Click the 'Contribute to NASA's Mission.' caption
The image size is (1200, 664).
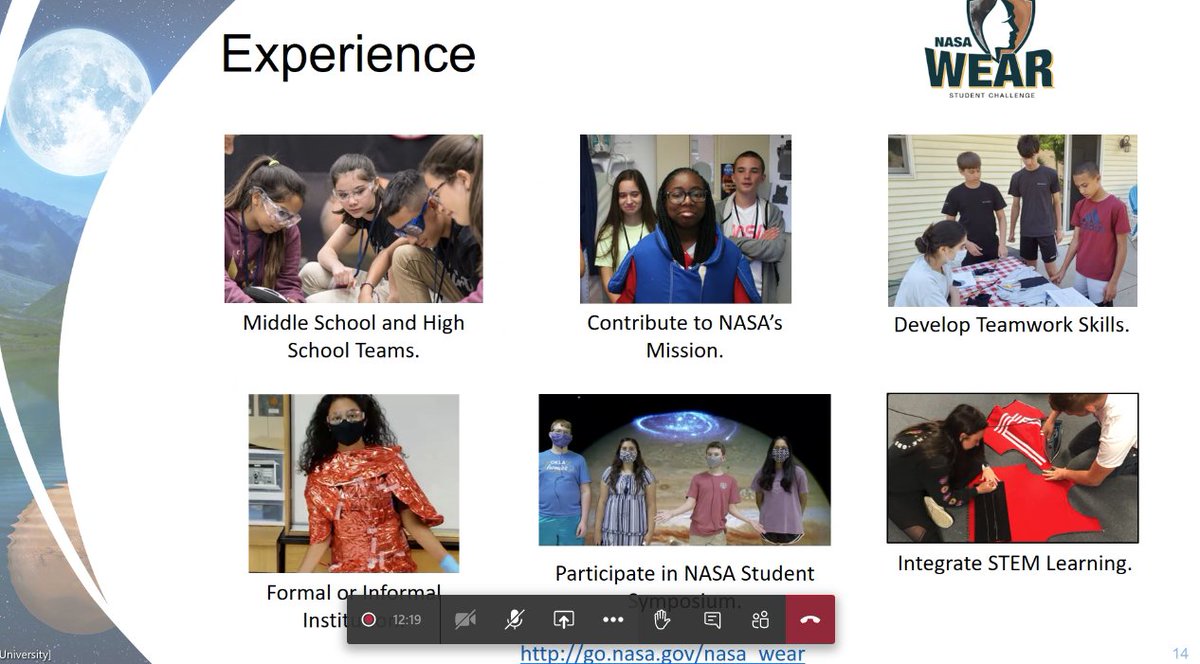(x=685, y=337)
